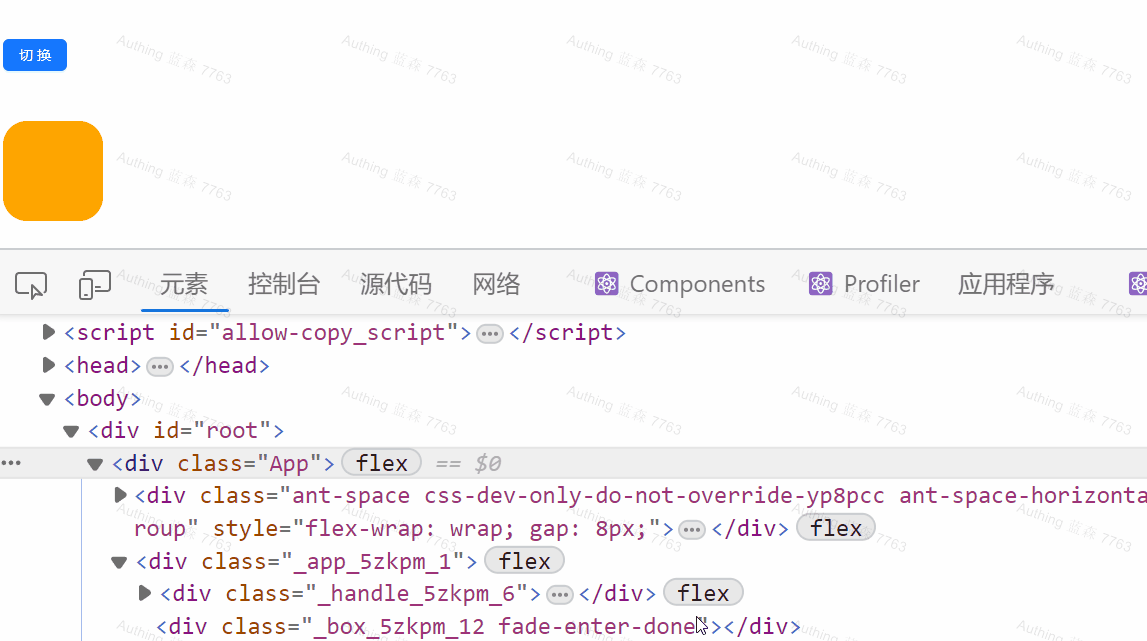Click the closing </head> tag text
Image resolution: width=1147 pixels, height=641 pixels.
(225, 366)
